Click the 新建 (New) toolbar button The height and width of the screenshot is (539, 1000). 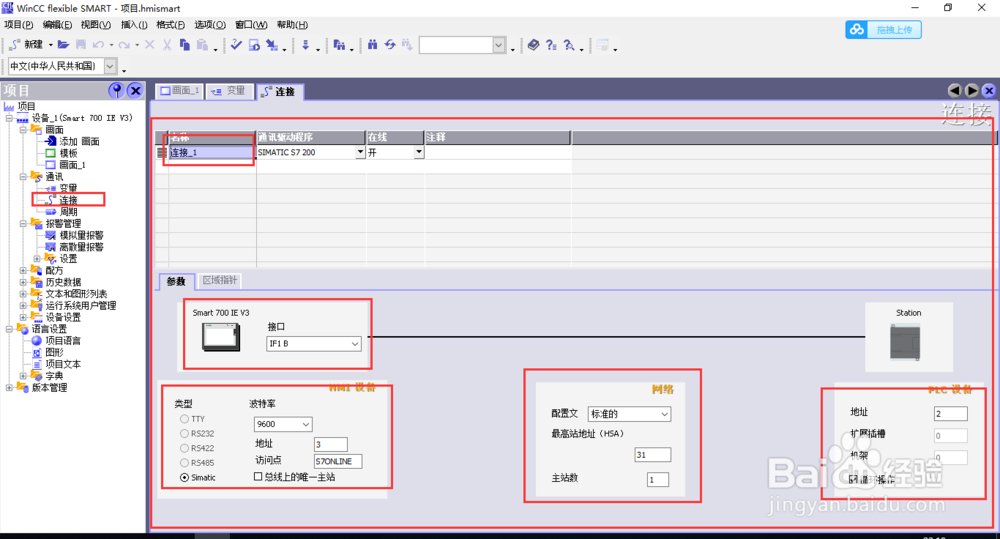26,45
